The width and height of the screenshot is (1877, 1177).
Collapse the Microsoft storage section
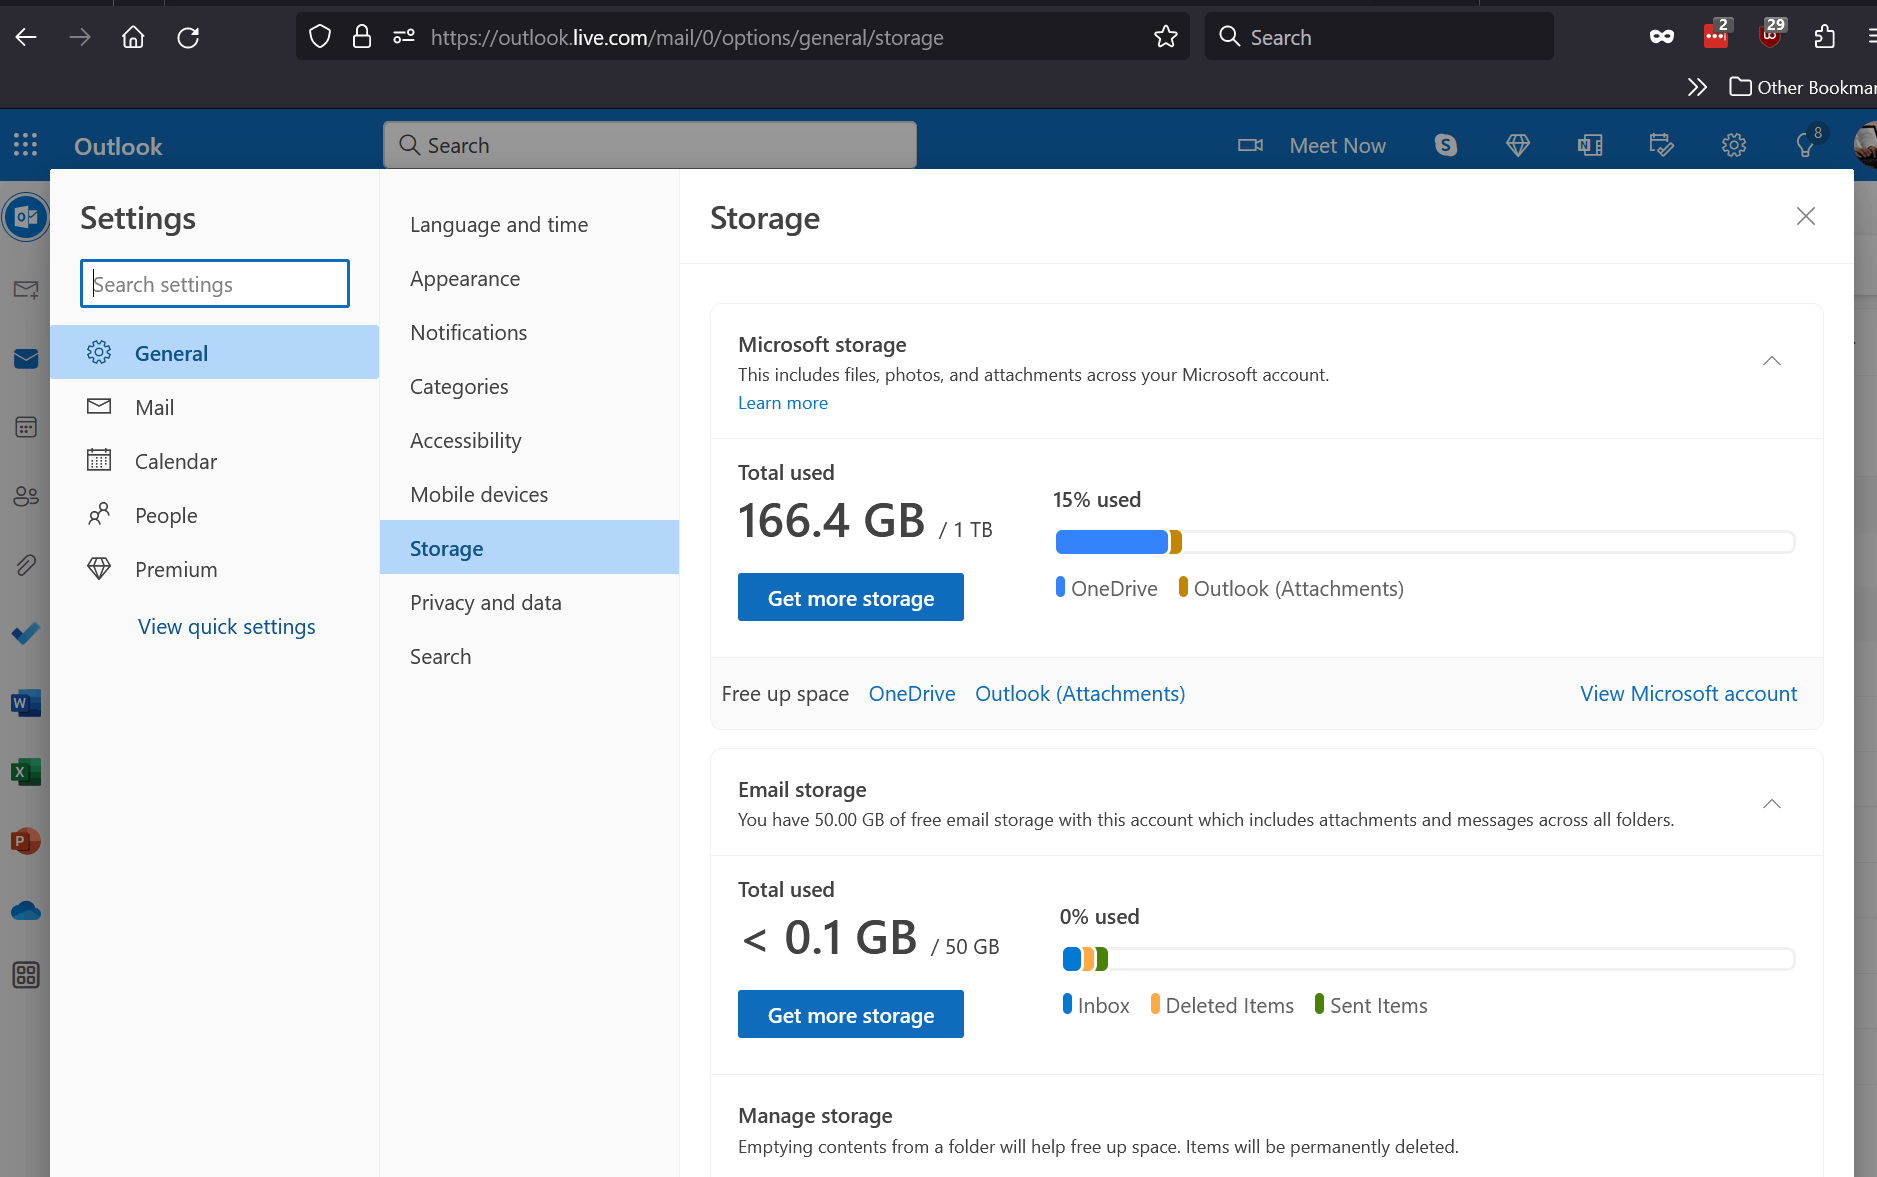(x=1771, y=361)
